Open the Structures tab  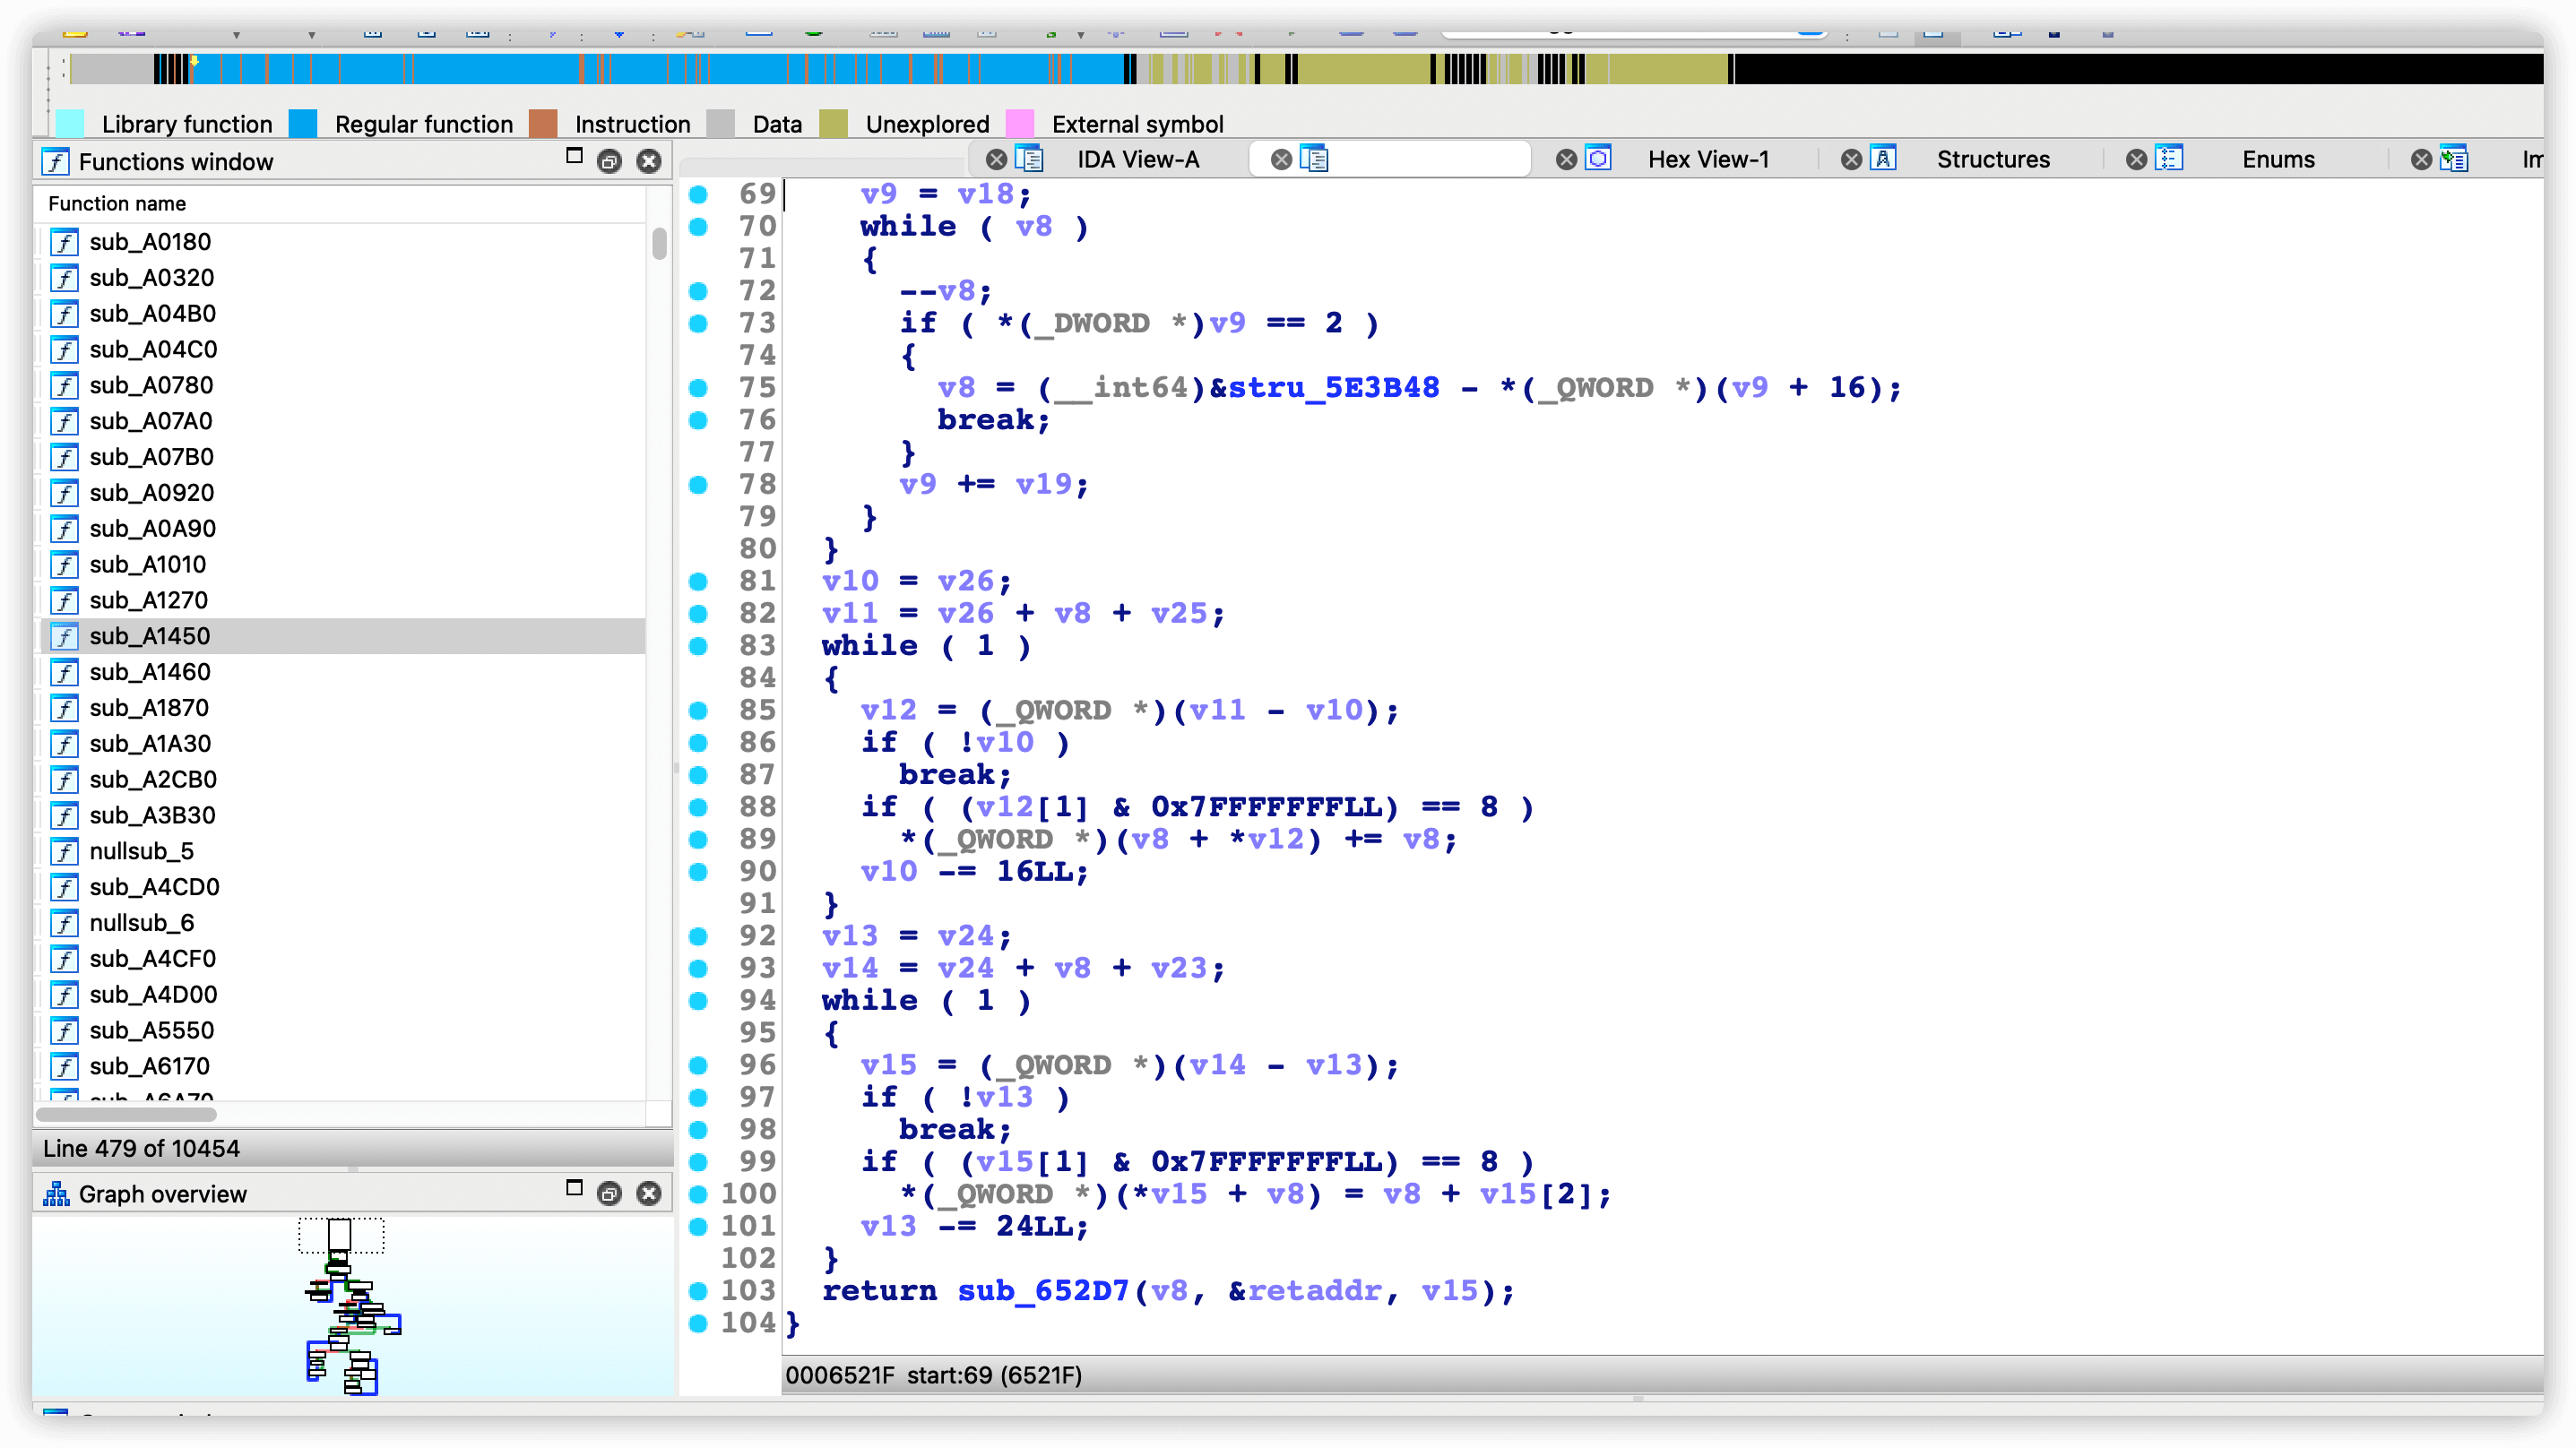[1993, 159]
